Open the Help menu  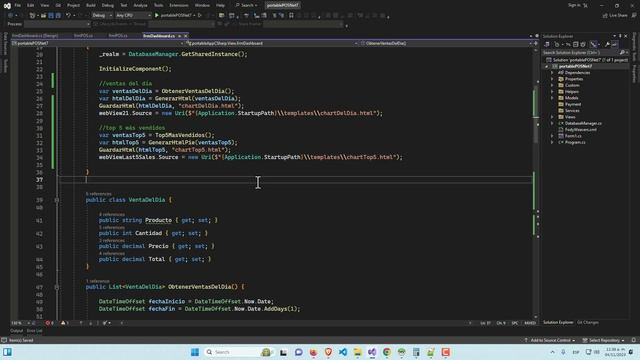coord(220,5)
